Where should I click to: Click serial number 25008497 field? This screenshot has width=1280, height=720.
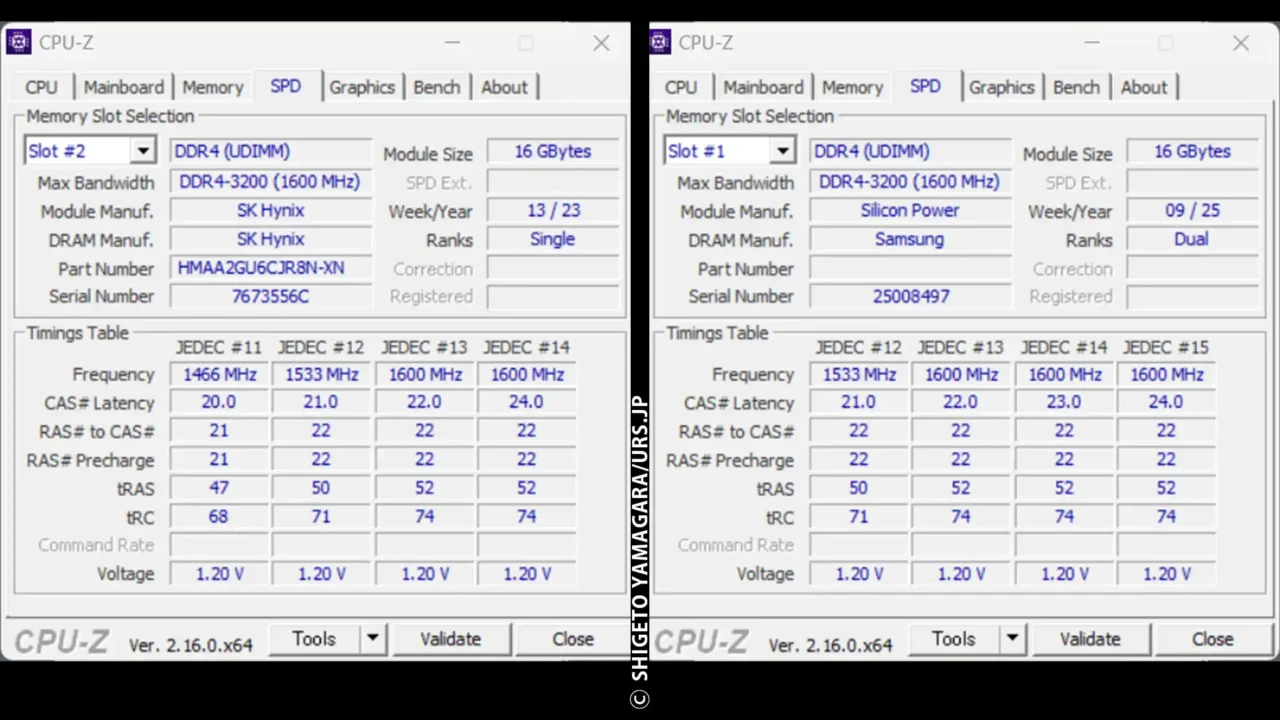910,296
